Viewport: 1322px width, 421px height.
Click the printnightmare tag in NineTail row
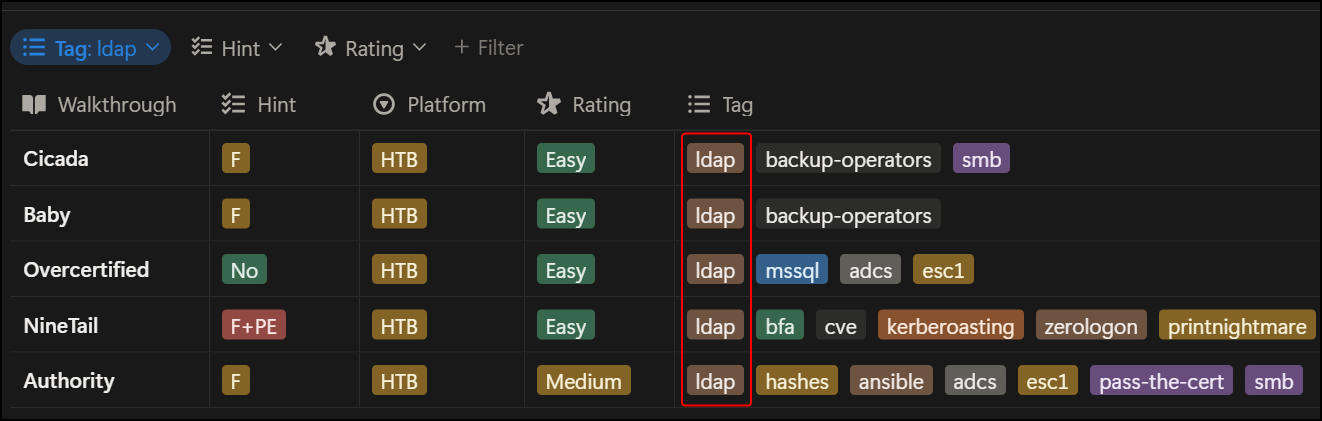[1238, 326]
